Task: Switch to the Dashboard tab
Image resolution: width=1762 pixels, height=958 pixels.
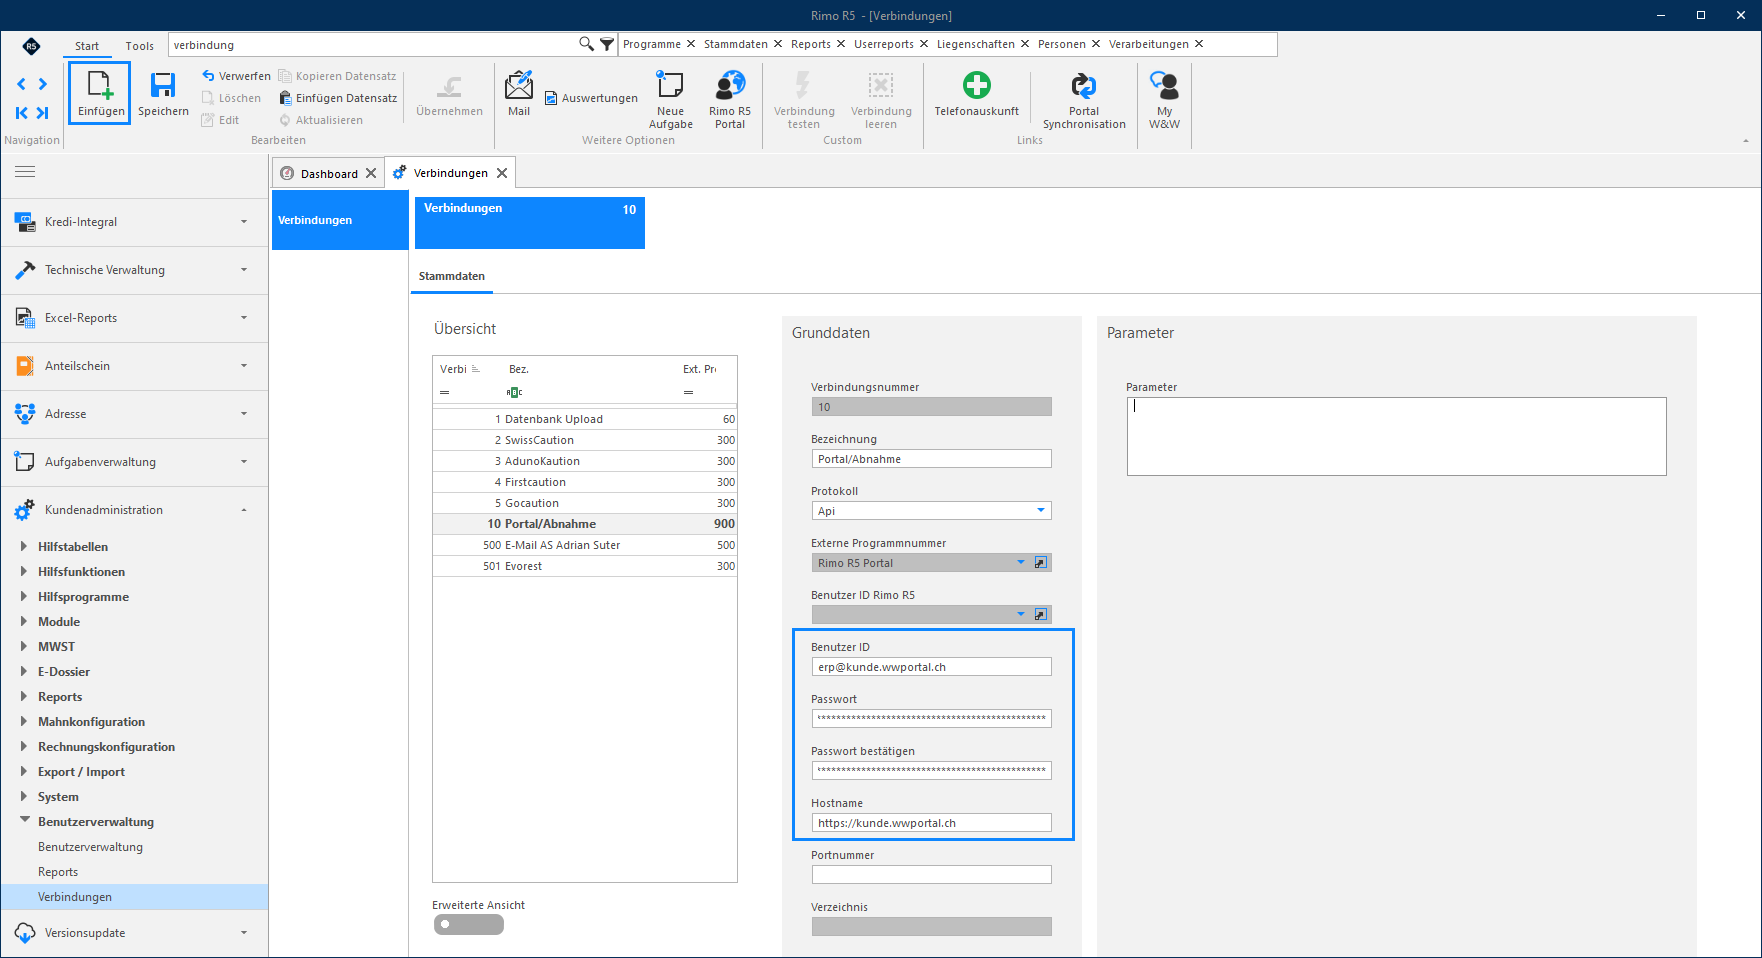Action: point(329,174)
